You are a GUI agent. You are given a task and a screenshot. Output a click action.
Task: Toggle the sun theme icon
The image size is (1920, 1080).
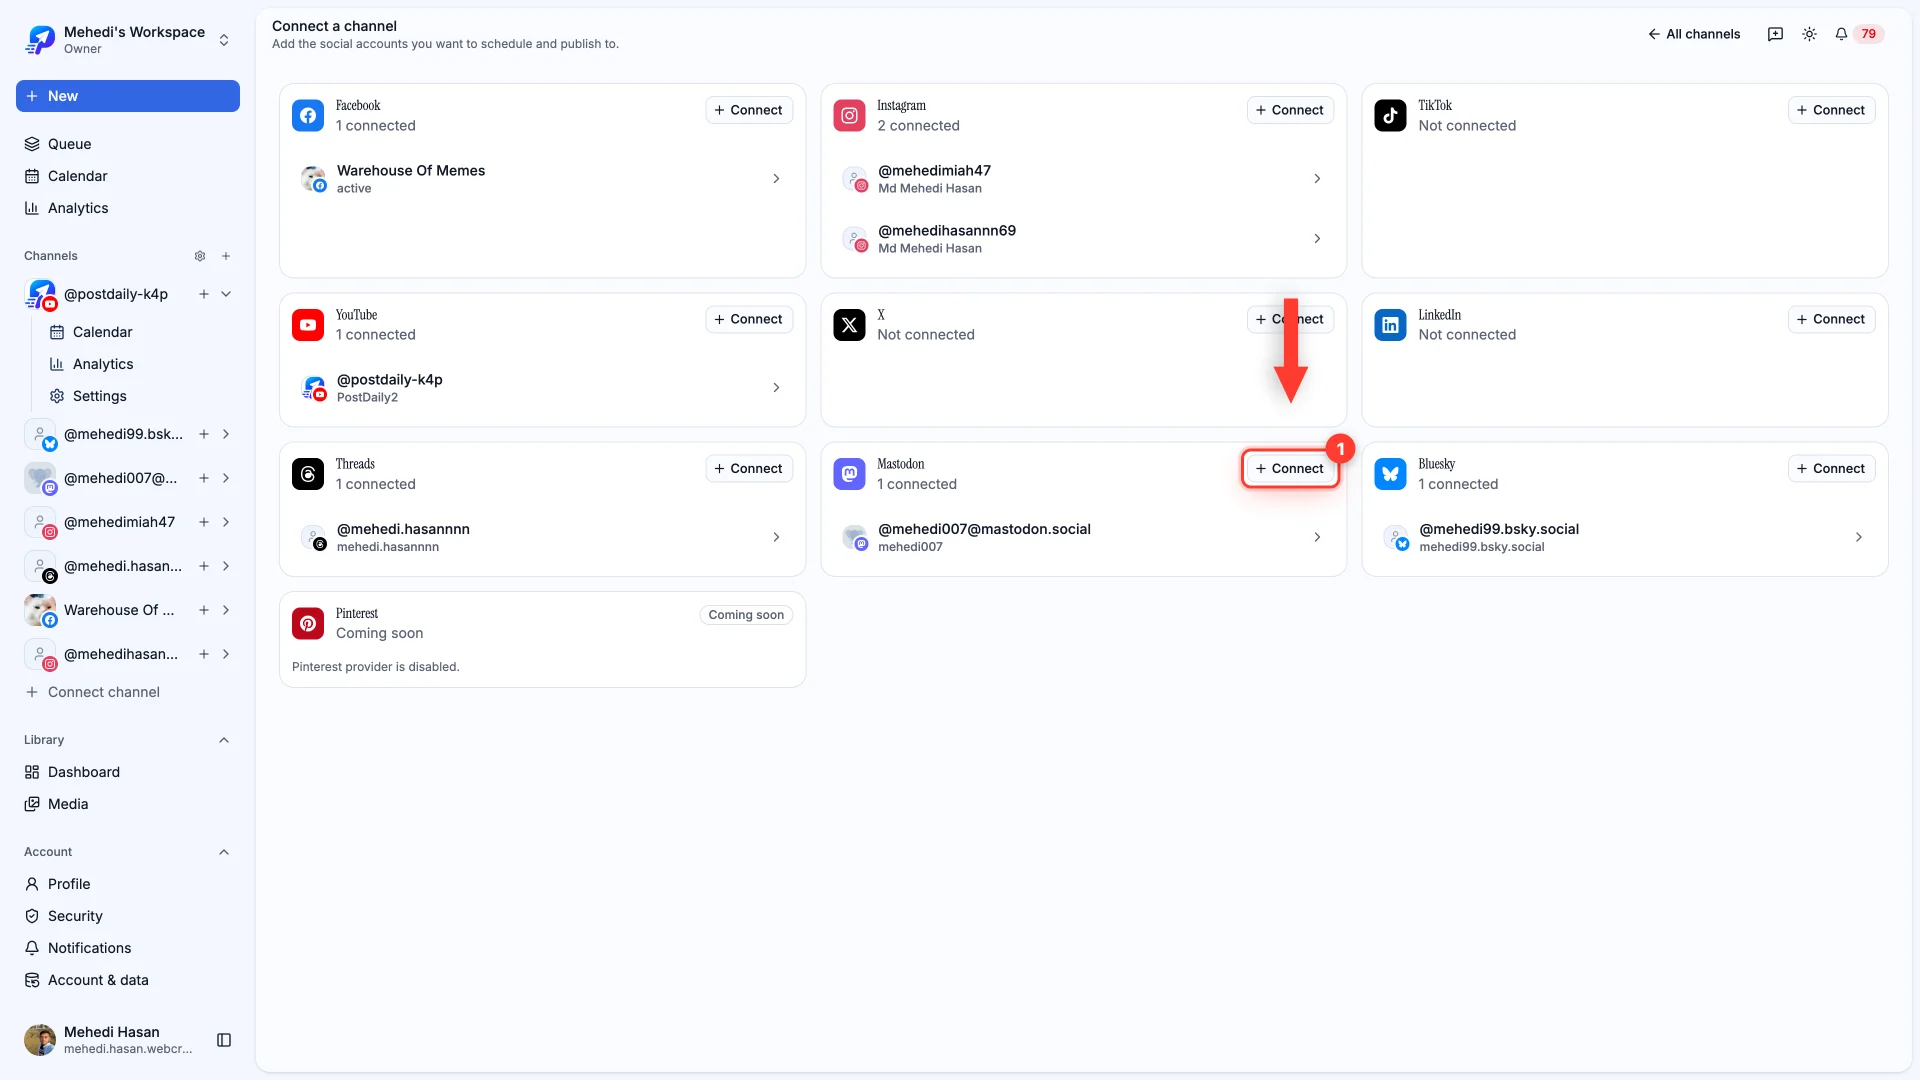point(1809,34)
